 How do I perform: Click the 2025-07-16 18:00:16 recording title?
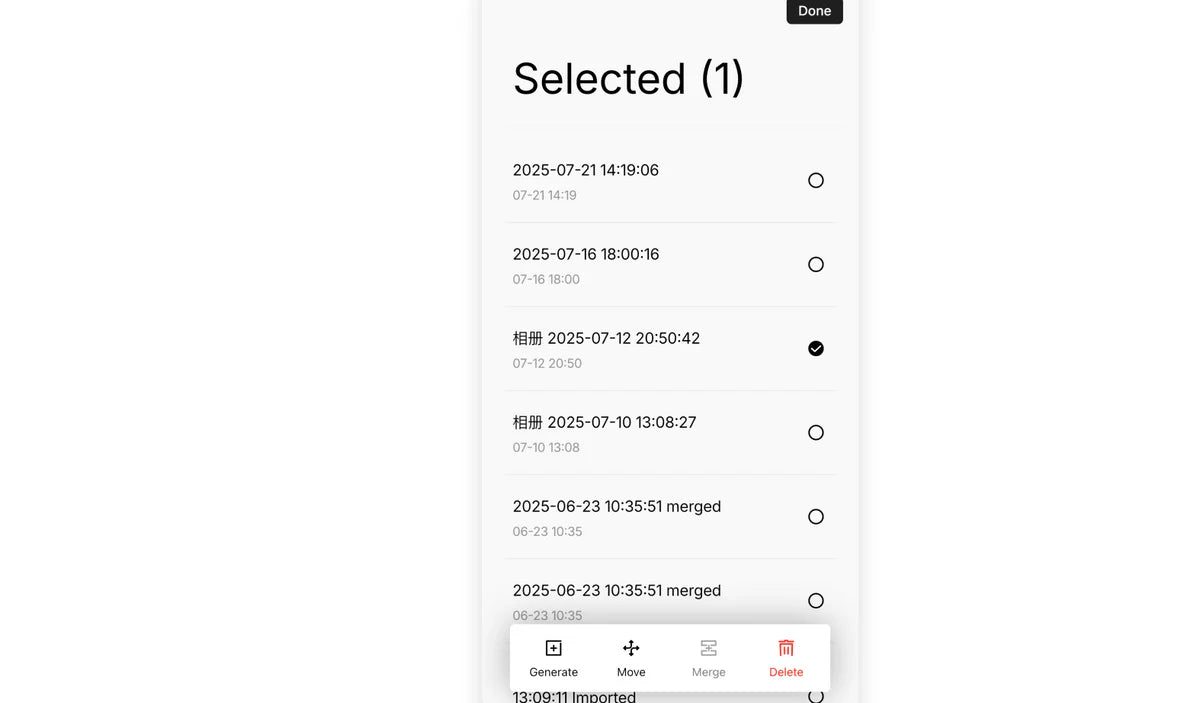(585, 254)
